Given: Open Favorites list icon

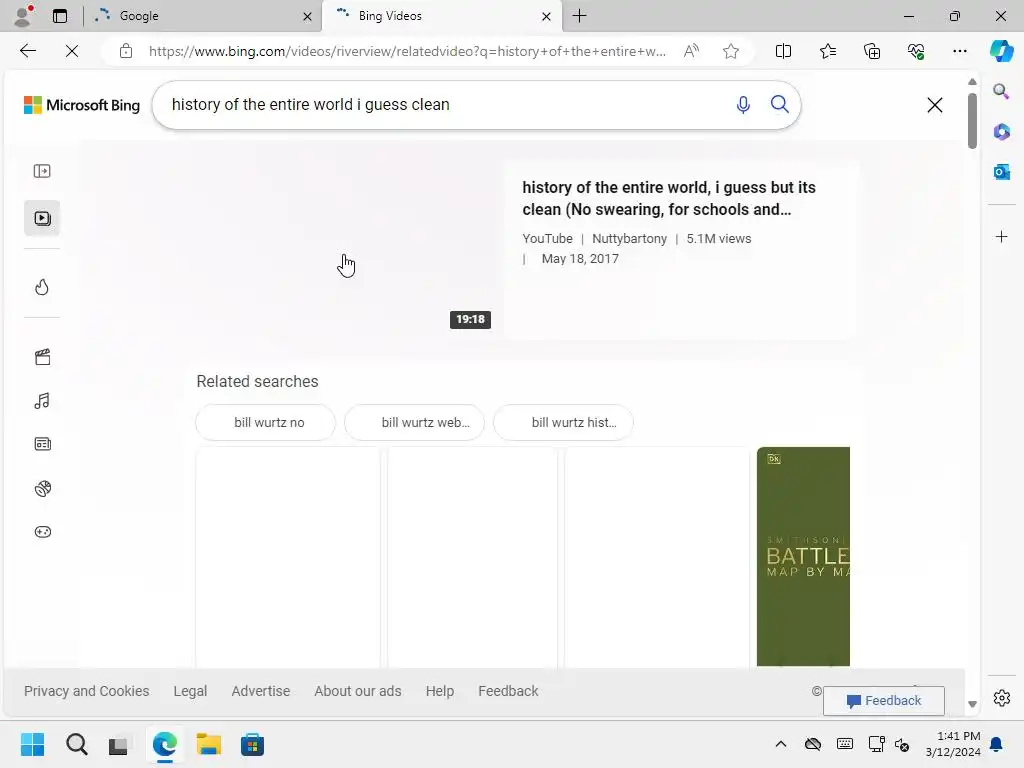Looking at the screenshot, I should point(827,51).
